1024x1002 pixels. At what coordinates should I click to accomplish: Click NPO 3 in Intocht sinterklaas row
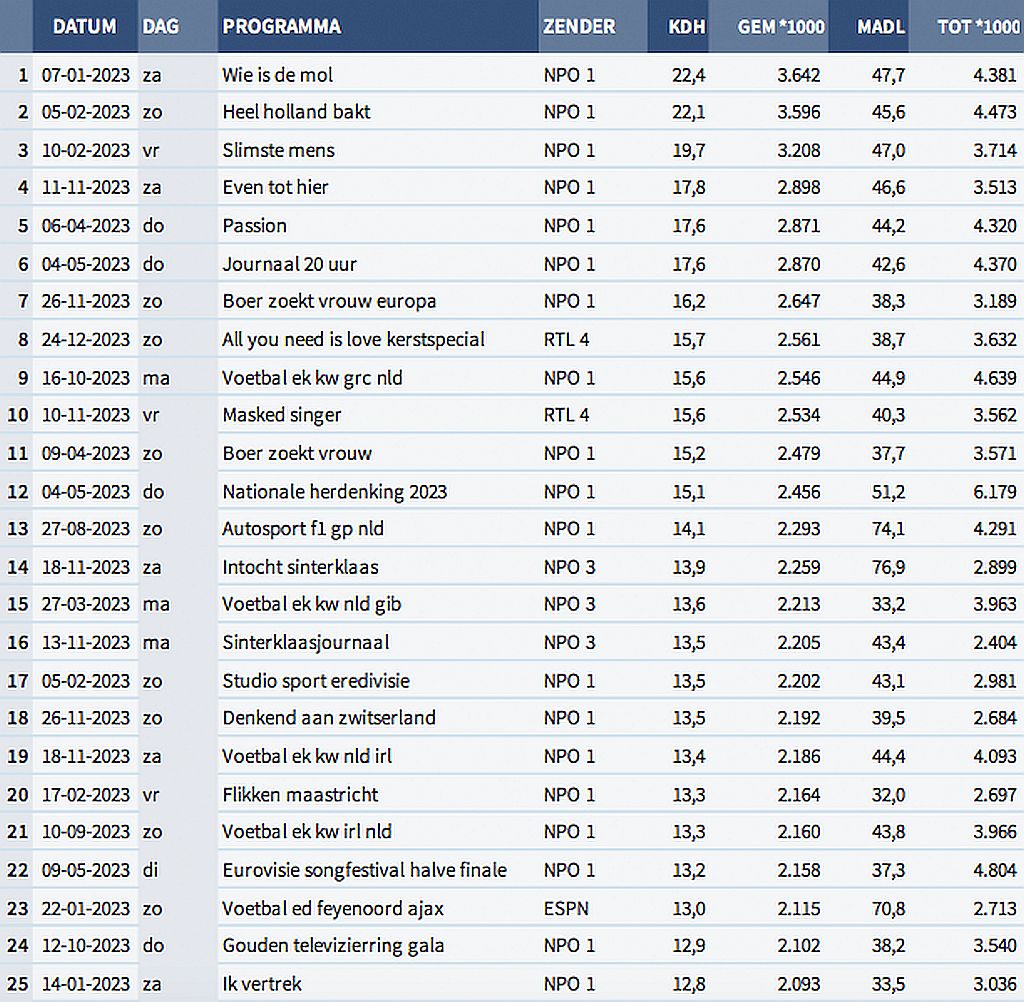[569, 567]
